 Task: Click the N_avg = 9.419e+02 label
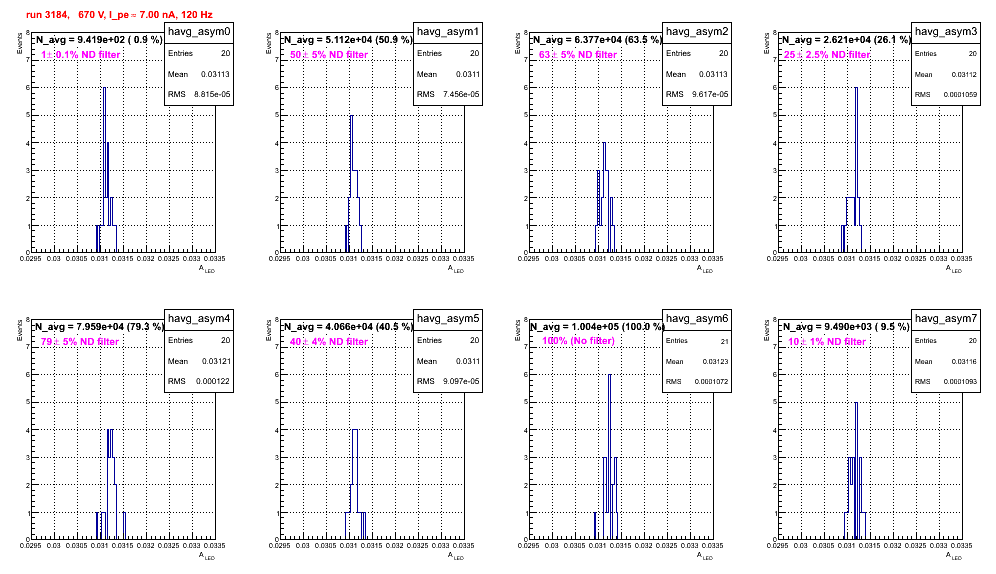[99, 40]
